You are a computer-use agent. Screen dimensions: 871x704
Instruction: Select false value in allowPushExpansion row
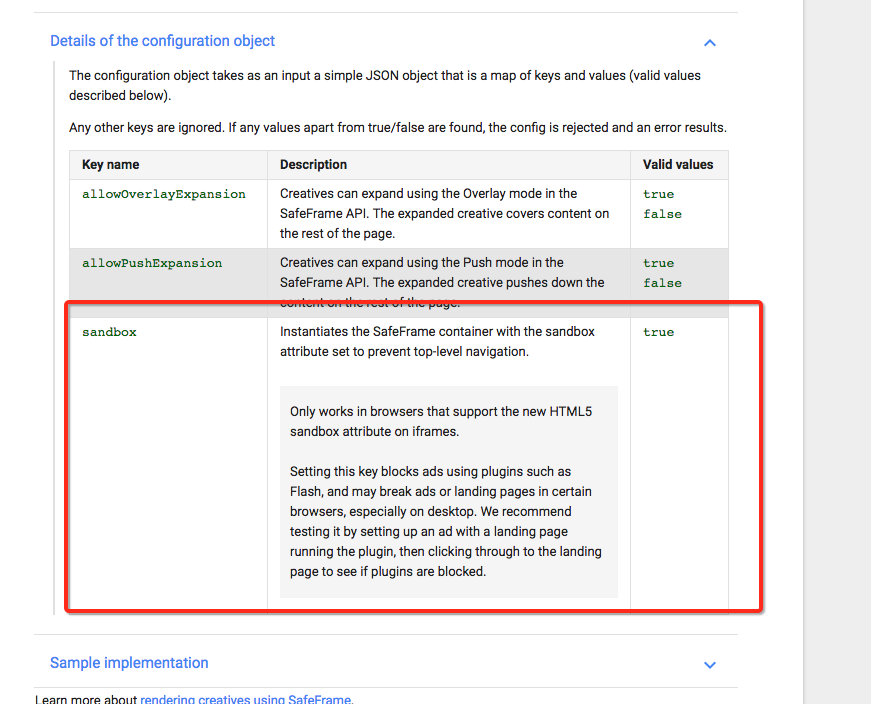pyautogui.click(x=662, y=283)
